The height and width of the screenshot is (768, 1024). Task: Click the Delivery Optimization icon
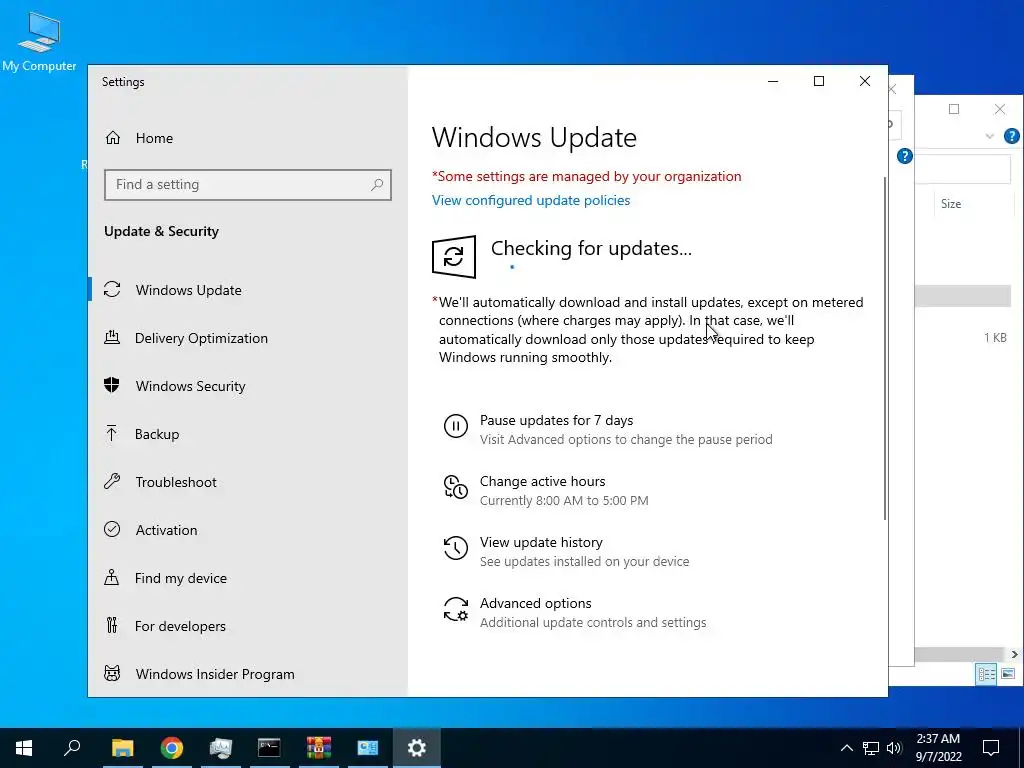(x=112, y=338)
